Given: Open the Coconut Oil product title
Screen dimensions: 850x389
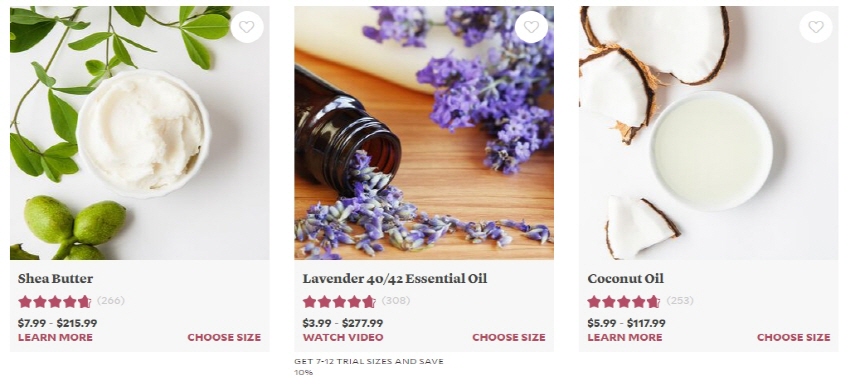Looking at the screenshot, I should pyautogui.click(x=626, y=278).
